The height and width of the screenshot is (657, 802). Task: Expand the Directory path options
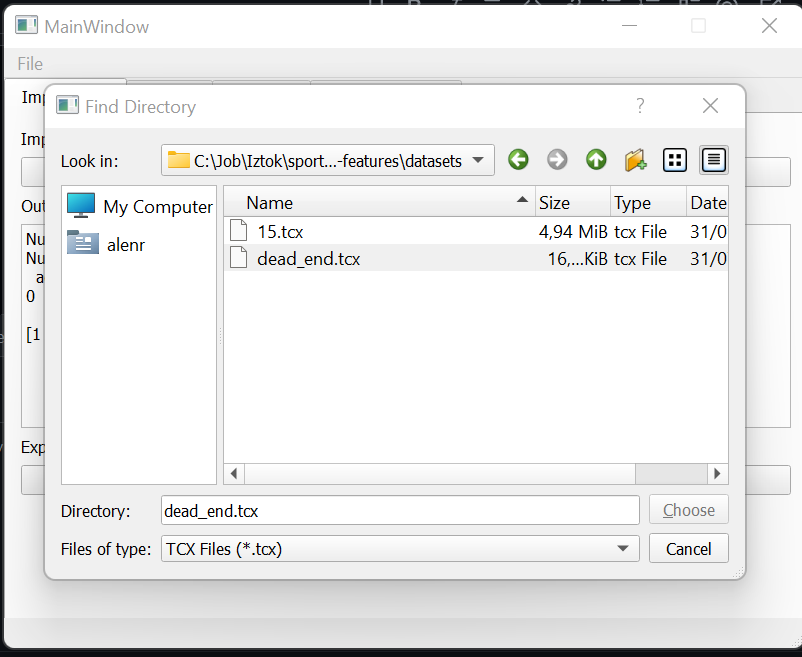[400, 510]
